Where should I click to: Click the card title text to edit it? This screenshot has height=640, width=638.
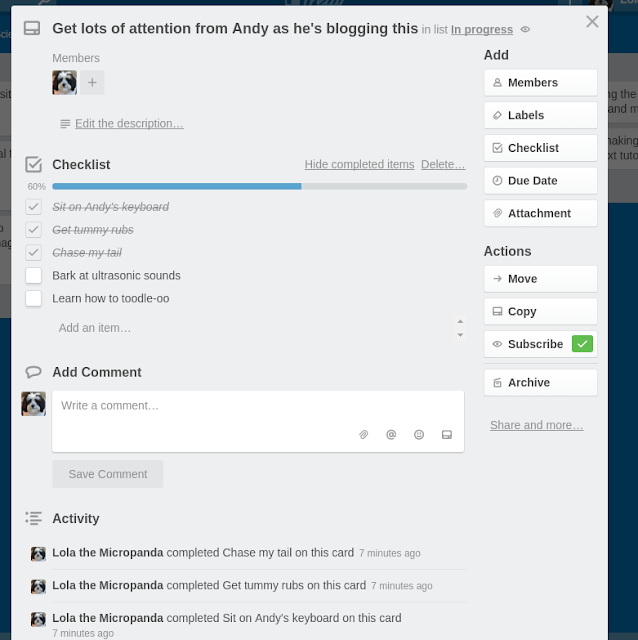tap(235, 29)
